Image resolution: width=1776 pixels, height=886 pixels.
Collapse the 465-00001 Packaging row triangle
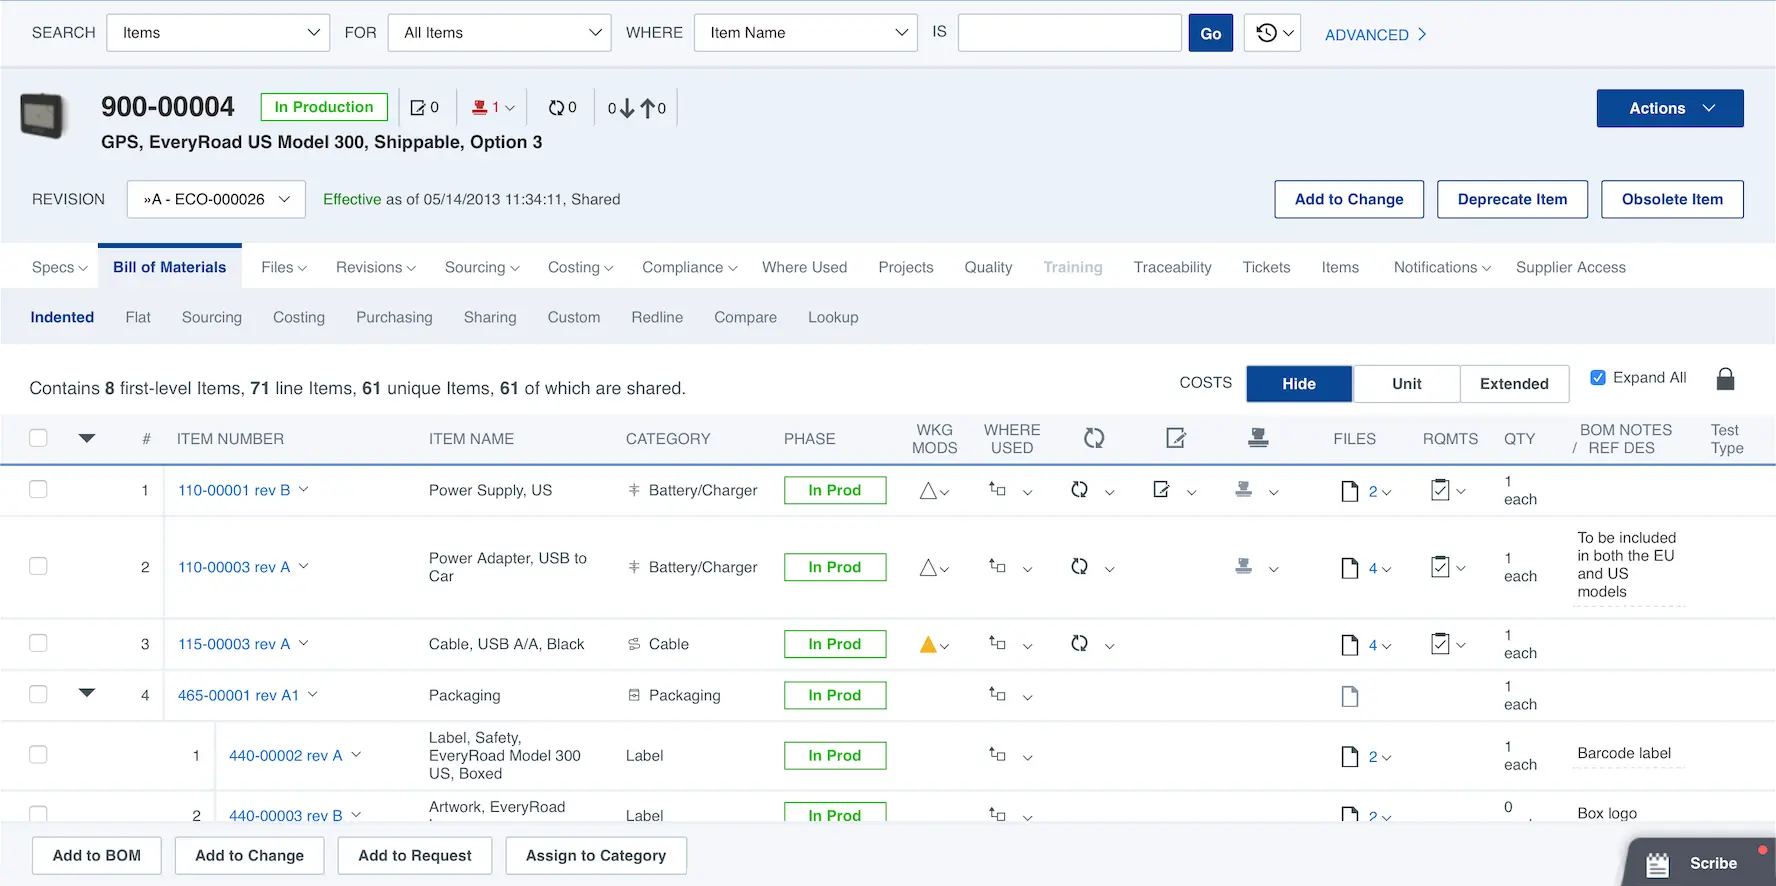coord(87,692)
